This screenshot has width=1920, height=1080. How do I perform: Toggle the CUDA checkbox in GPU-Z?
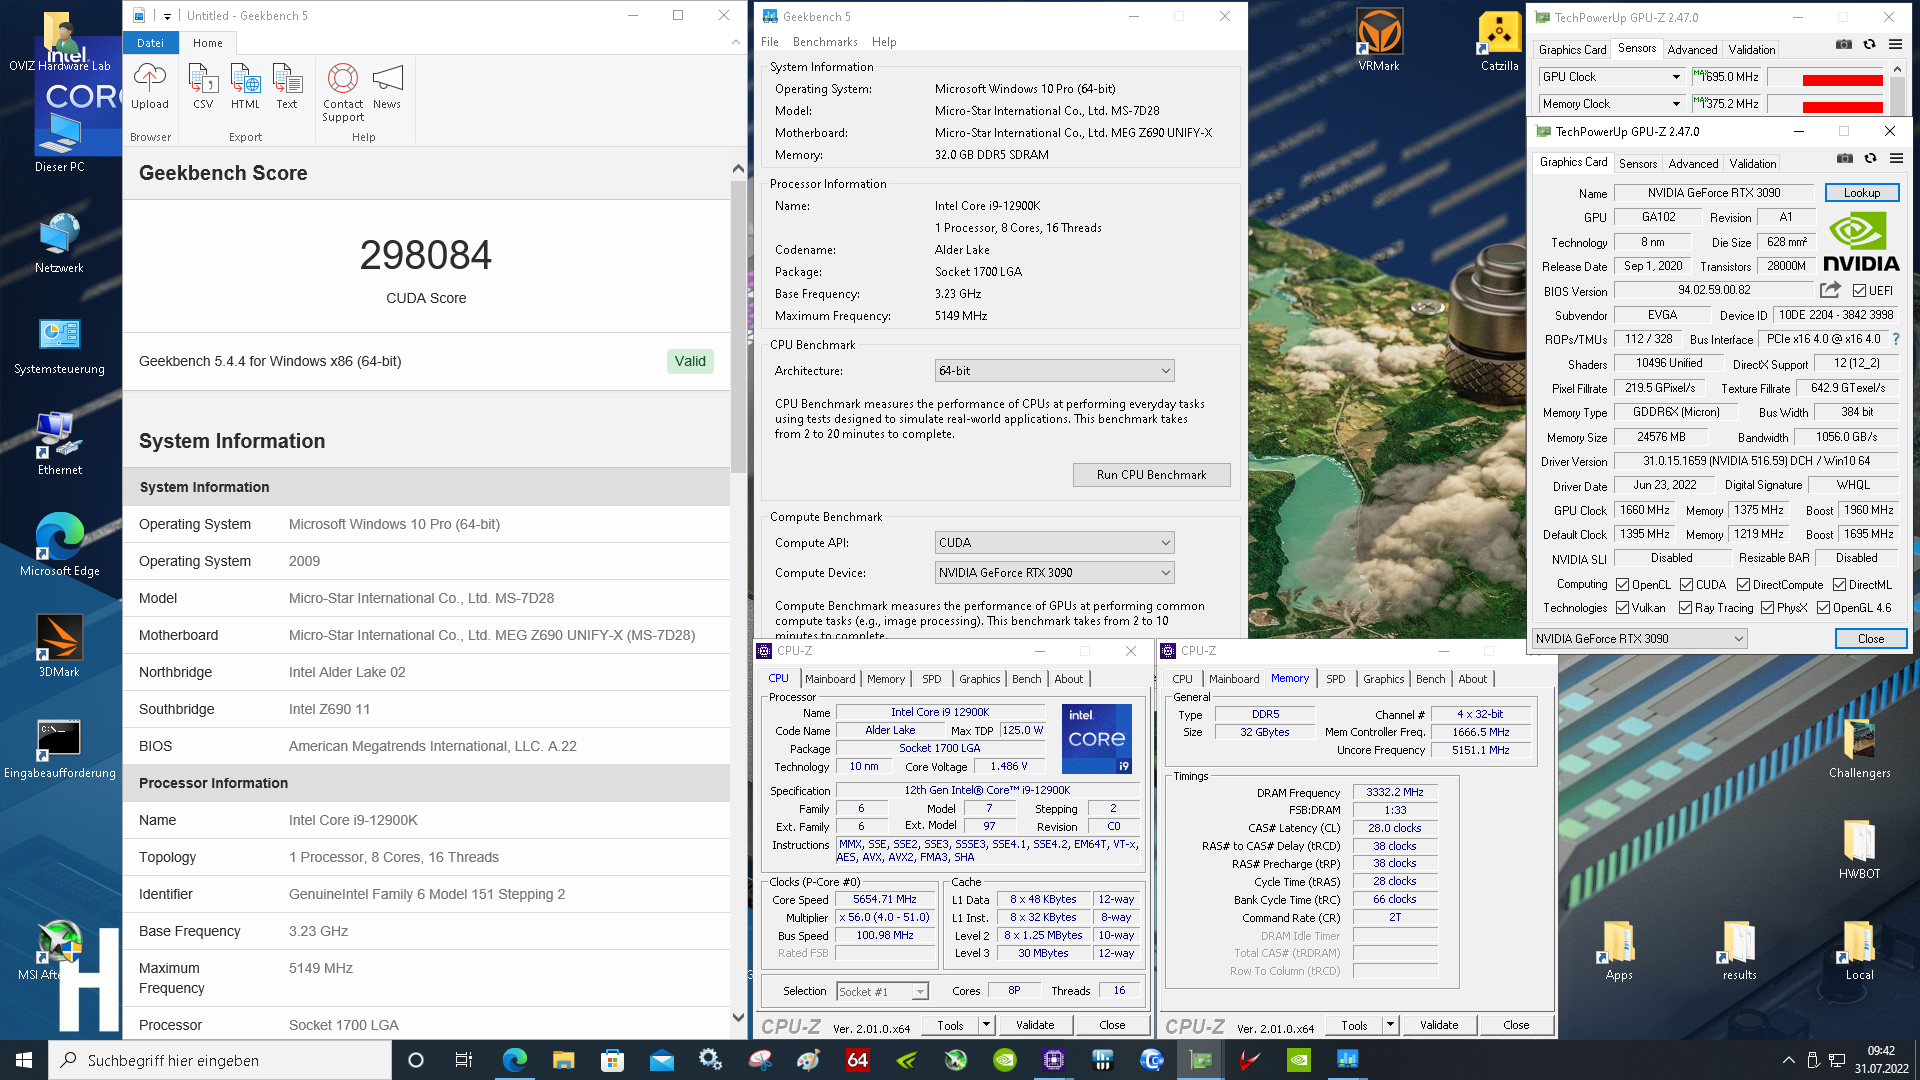pos(1686,585)
